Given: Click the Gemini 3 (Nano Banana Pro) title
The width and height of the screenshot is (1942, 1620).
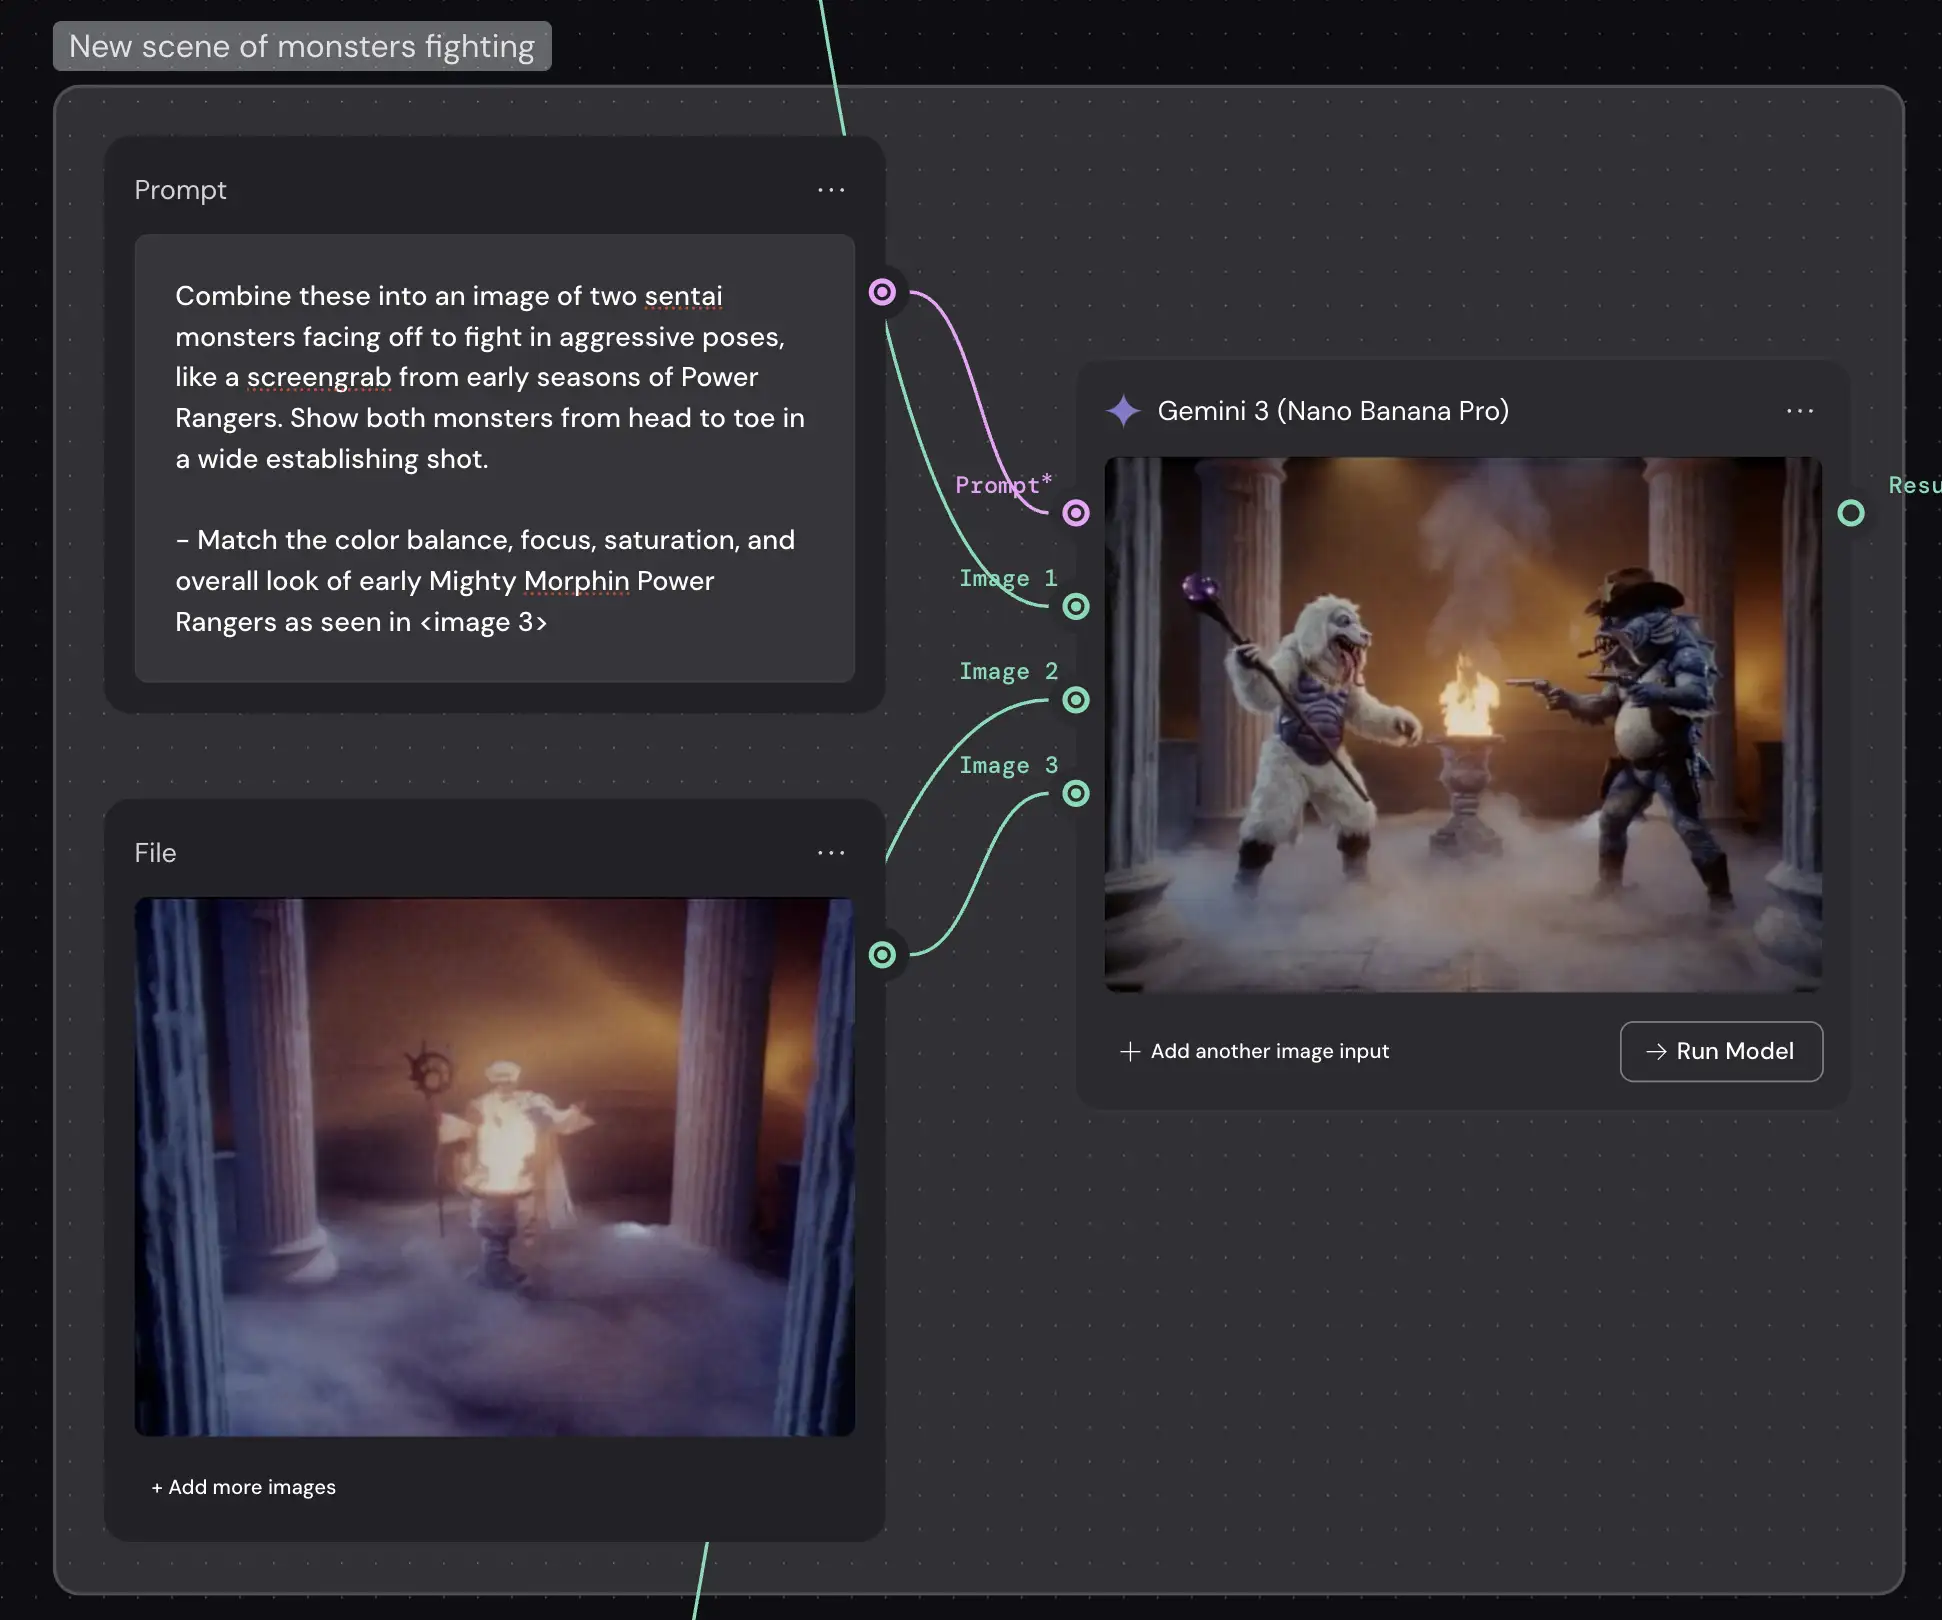Looking at the screenshot, I should (x=1332, y=411).
